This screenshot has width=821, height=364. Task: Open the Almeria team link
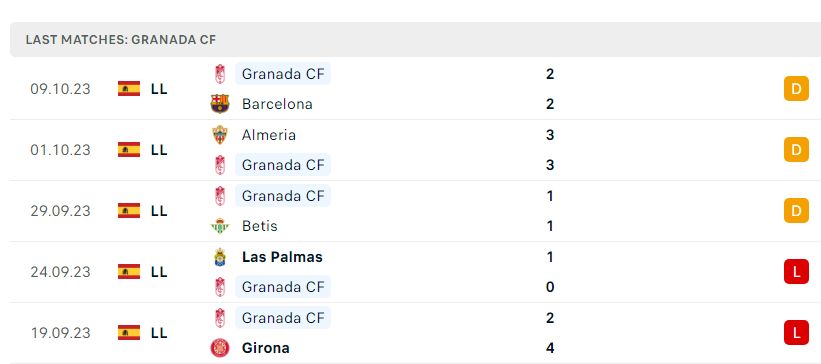point(269,135)
